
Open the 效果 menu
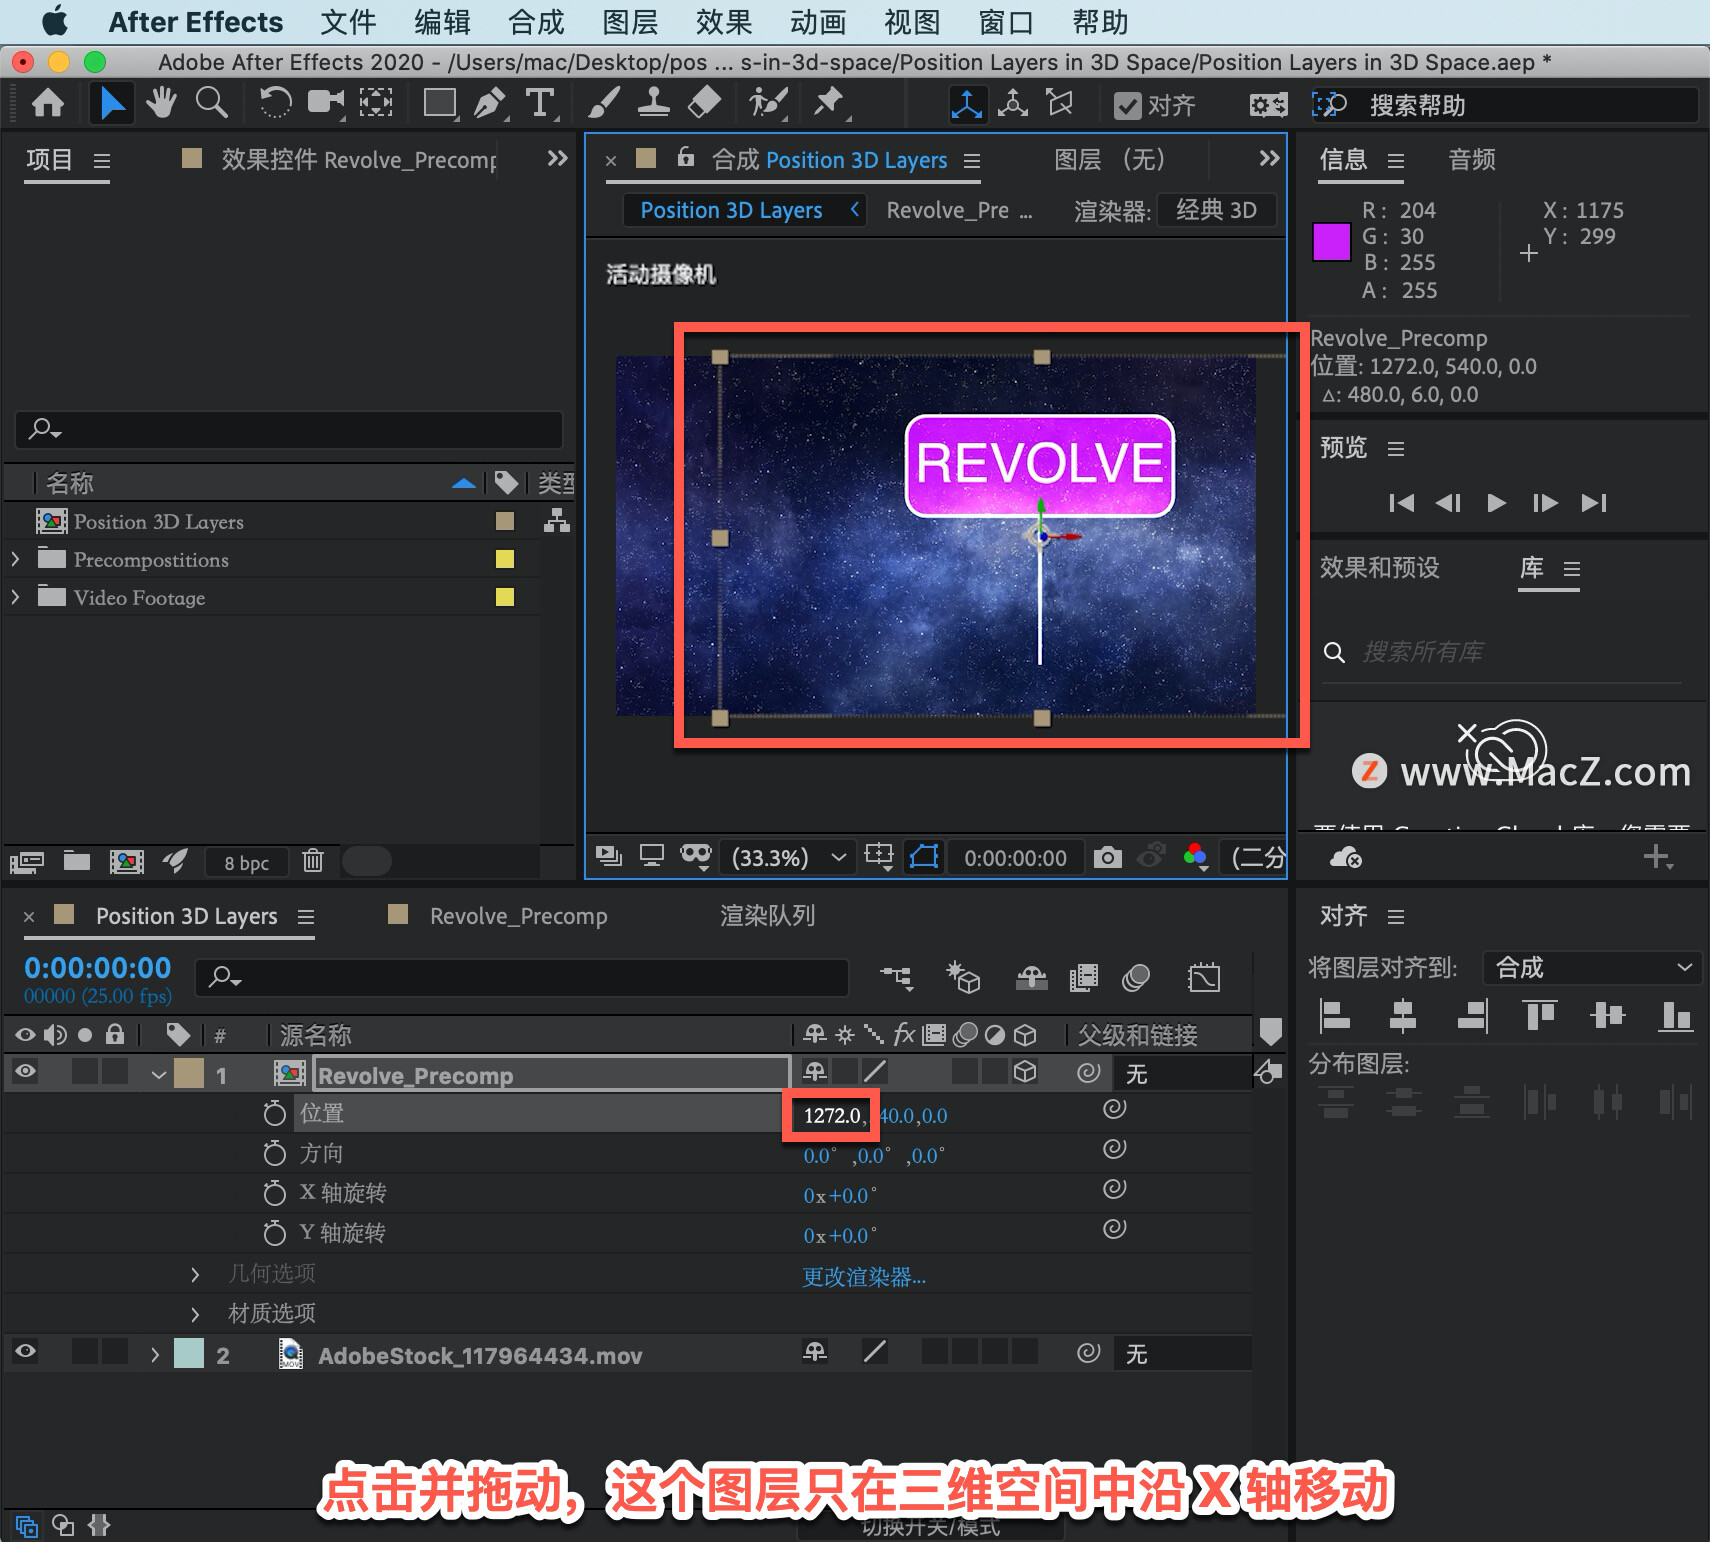click(x=724, y=22)
